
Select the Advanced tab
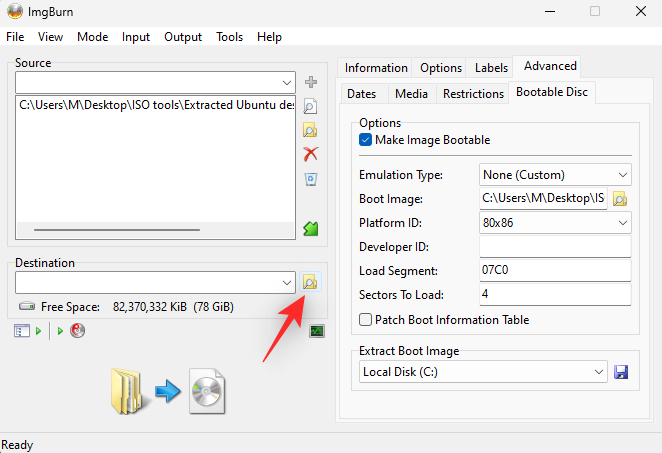click(x=550, y=66)
